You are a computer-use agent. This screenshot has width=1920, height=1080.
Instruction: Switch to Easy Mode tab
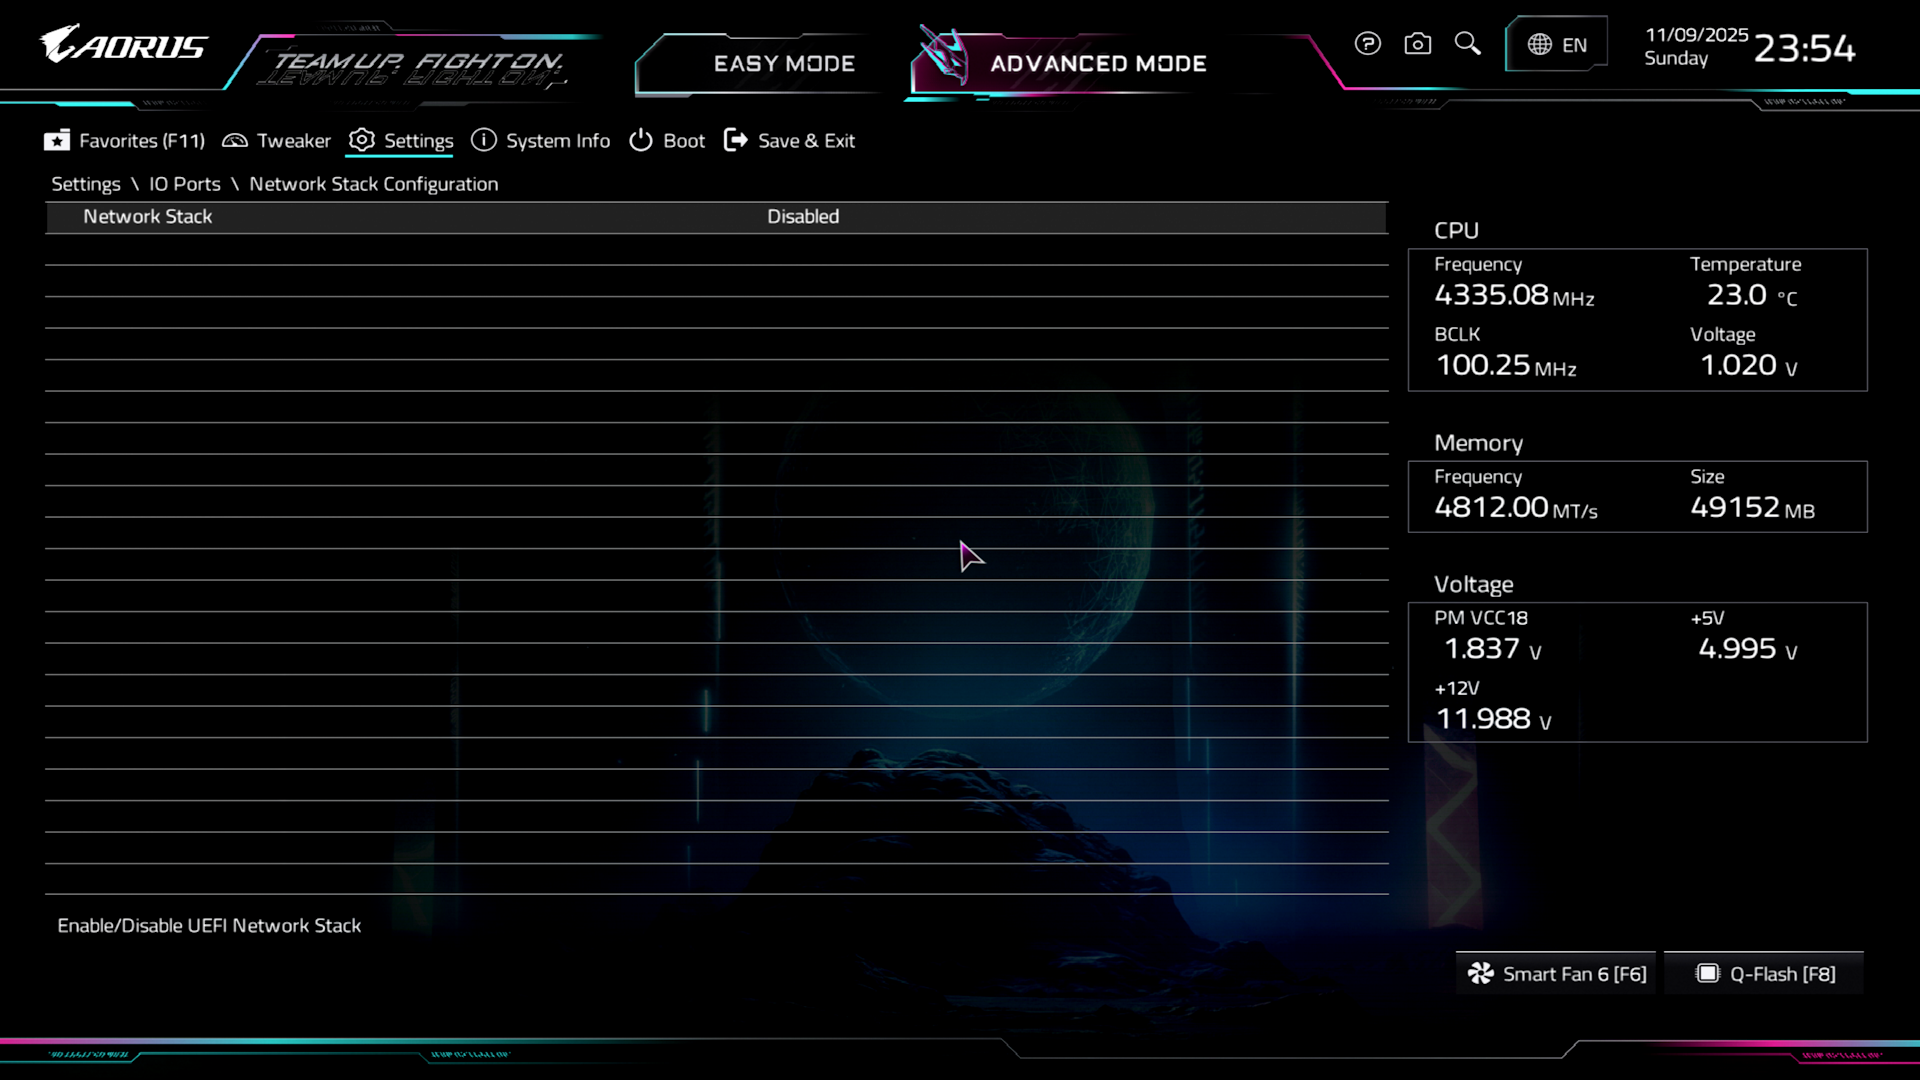(x=783, y=64)
